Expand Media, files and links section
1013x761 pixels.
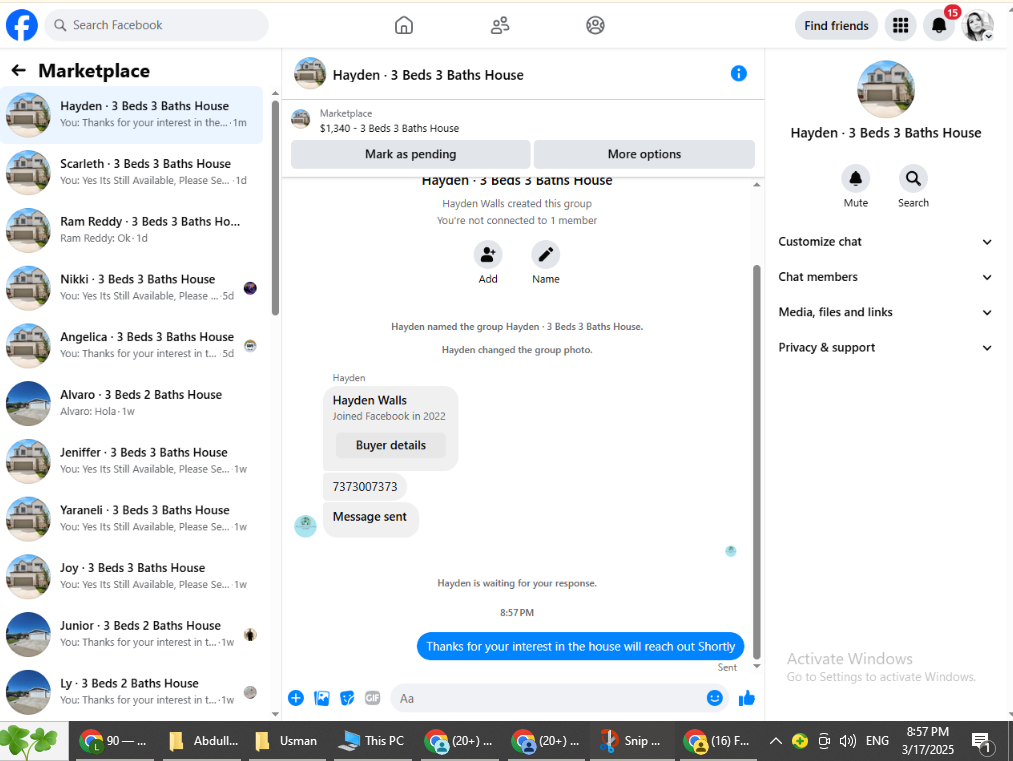click(x=884, y=312)
